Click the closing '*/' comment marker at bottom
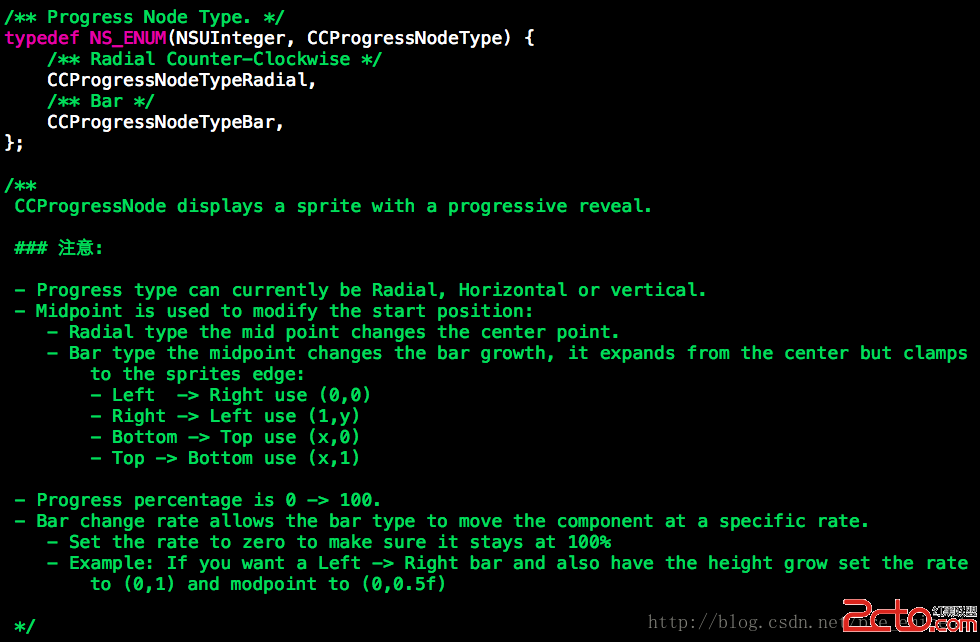 coord(25,627)
